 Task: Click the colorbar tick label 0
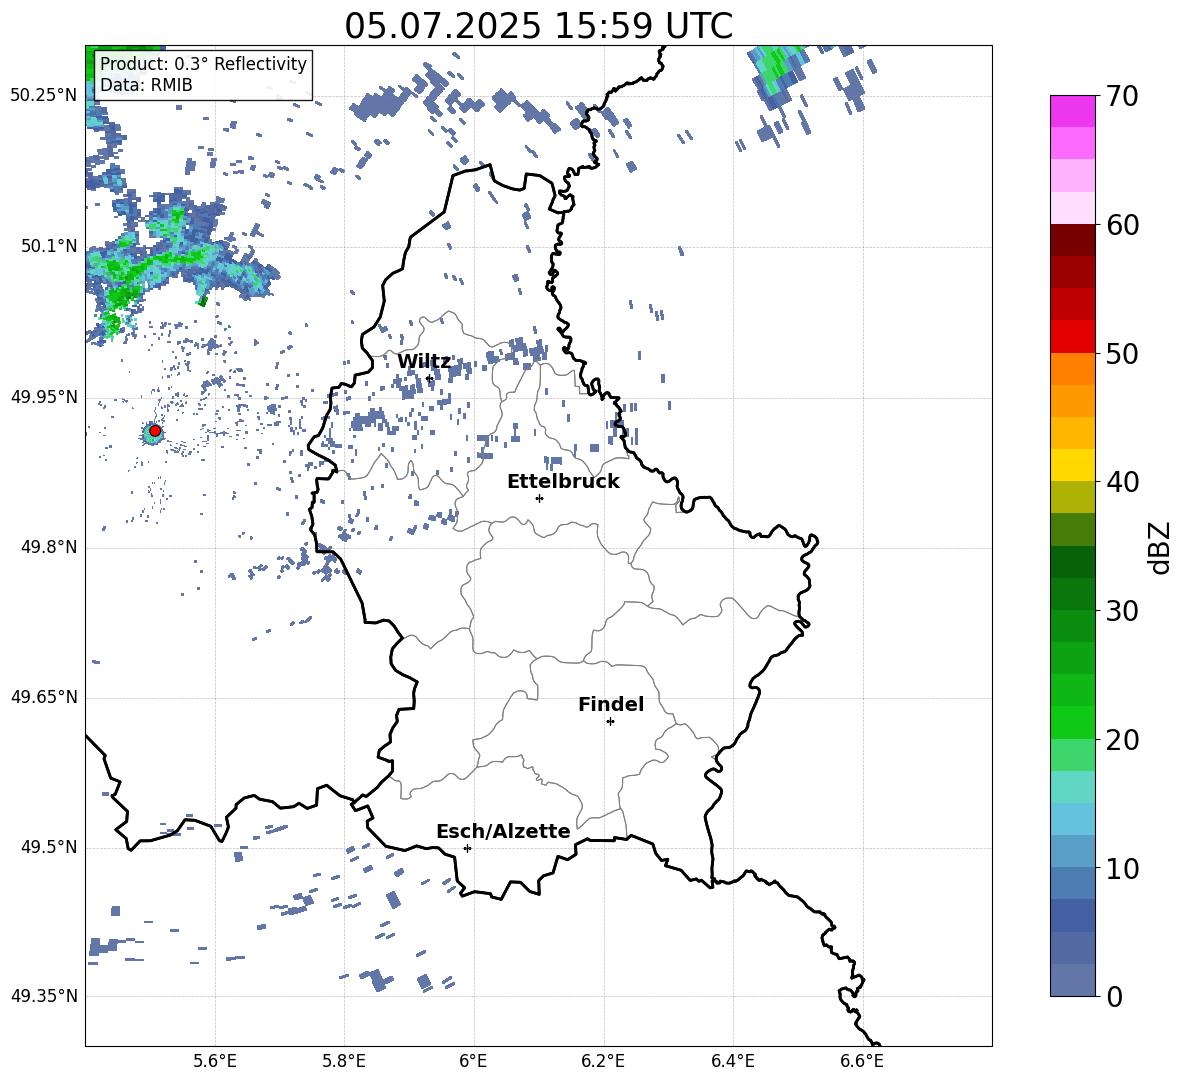pyautogui.click(x=1114, y=996)
